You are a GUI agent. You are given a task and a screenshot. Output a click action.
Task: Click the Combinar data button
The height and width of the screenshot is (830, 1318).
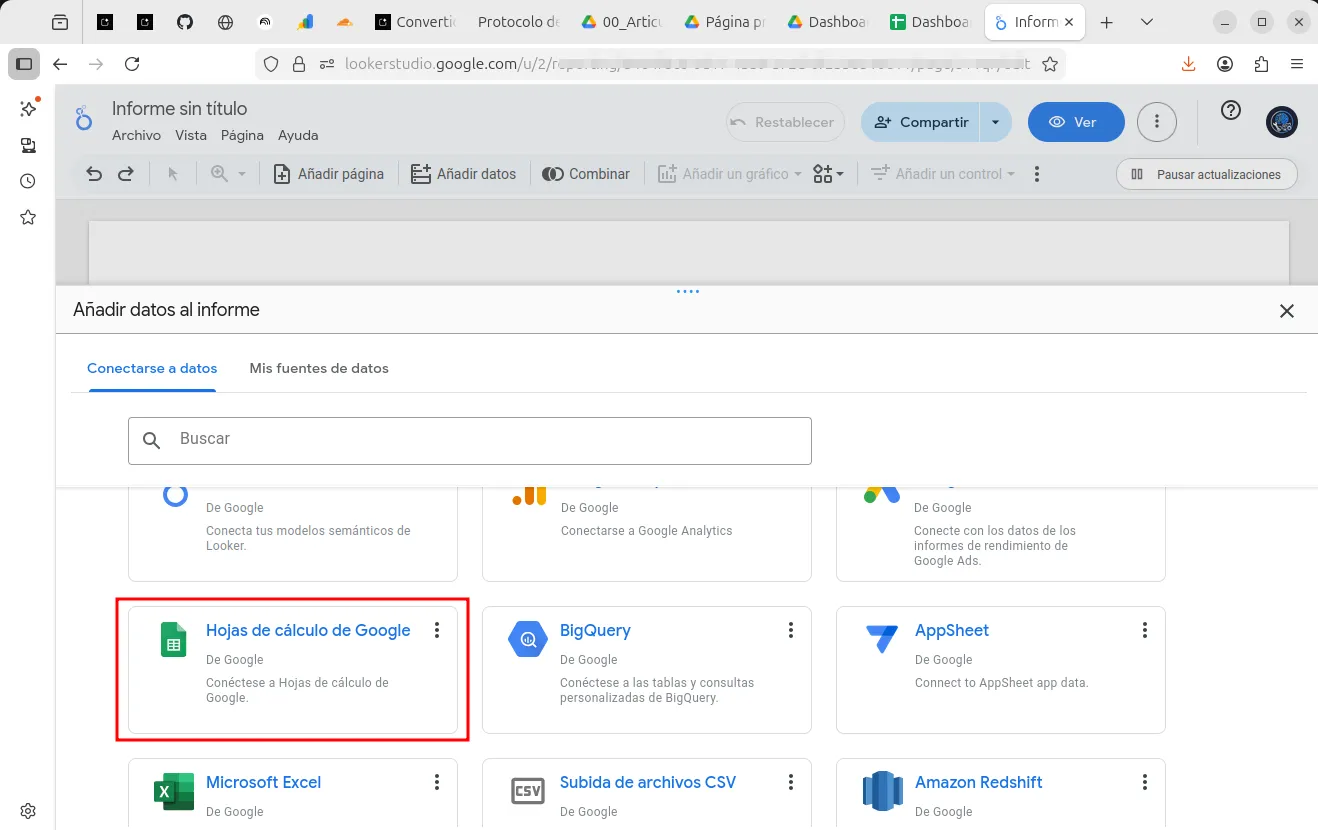[586, 174]
